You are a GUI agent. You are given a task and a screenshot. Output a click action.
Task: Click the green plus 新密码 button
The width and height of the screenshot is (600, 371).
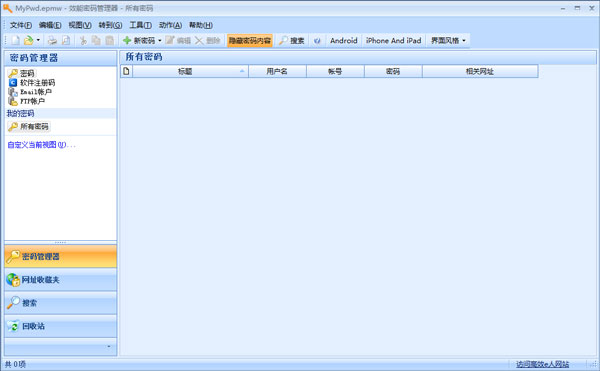pos(139,40)
